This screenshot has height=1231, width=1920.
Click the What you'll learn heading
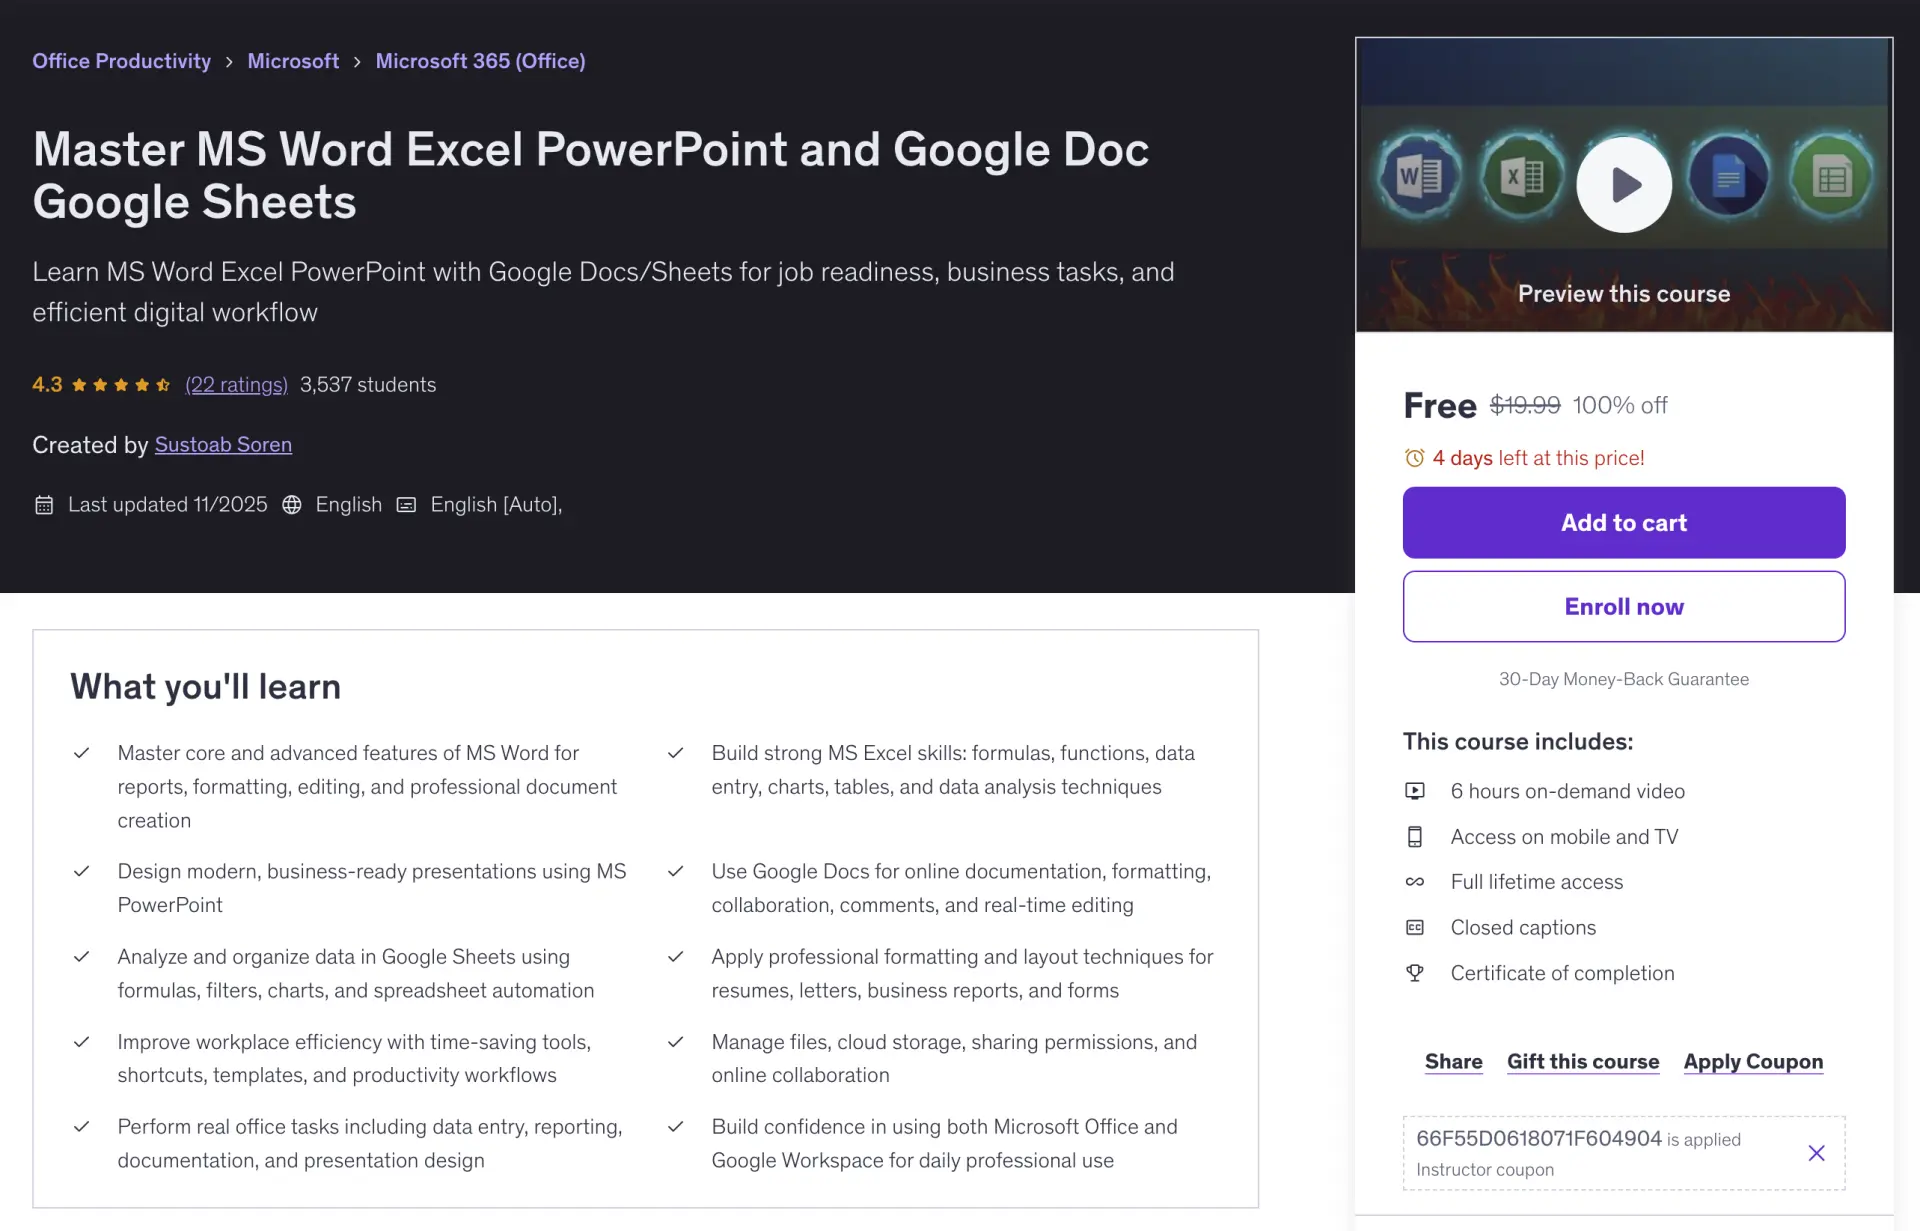tap(206, 687)
